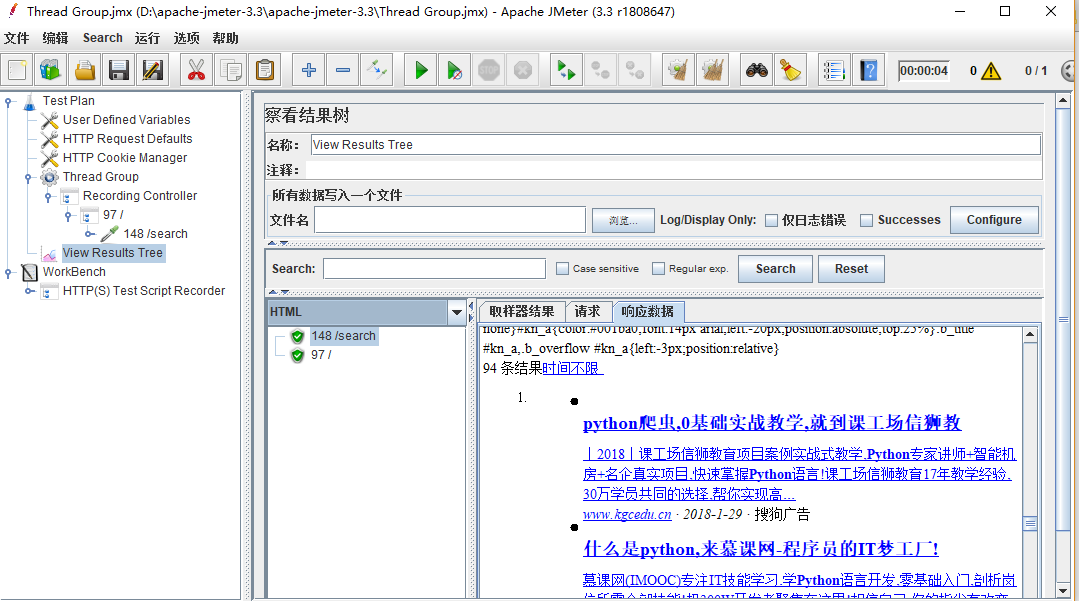
Task: Select the 148 /search sample result
Action: (x=343, y=336)
